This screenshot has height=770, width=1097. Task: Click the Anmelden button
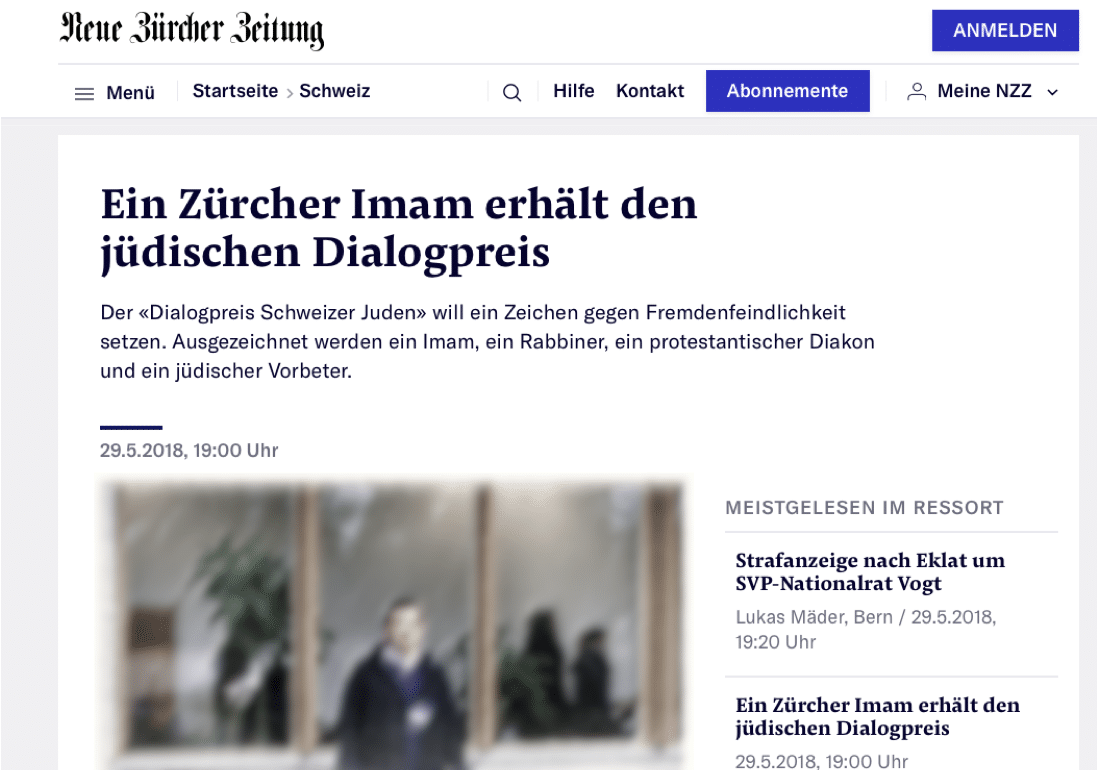click(x=1005, y=31)
